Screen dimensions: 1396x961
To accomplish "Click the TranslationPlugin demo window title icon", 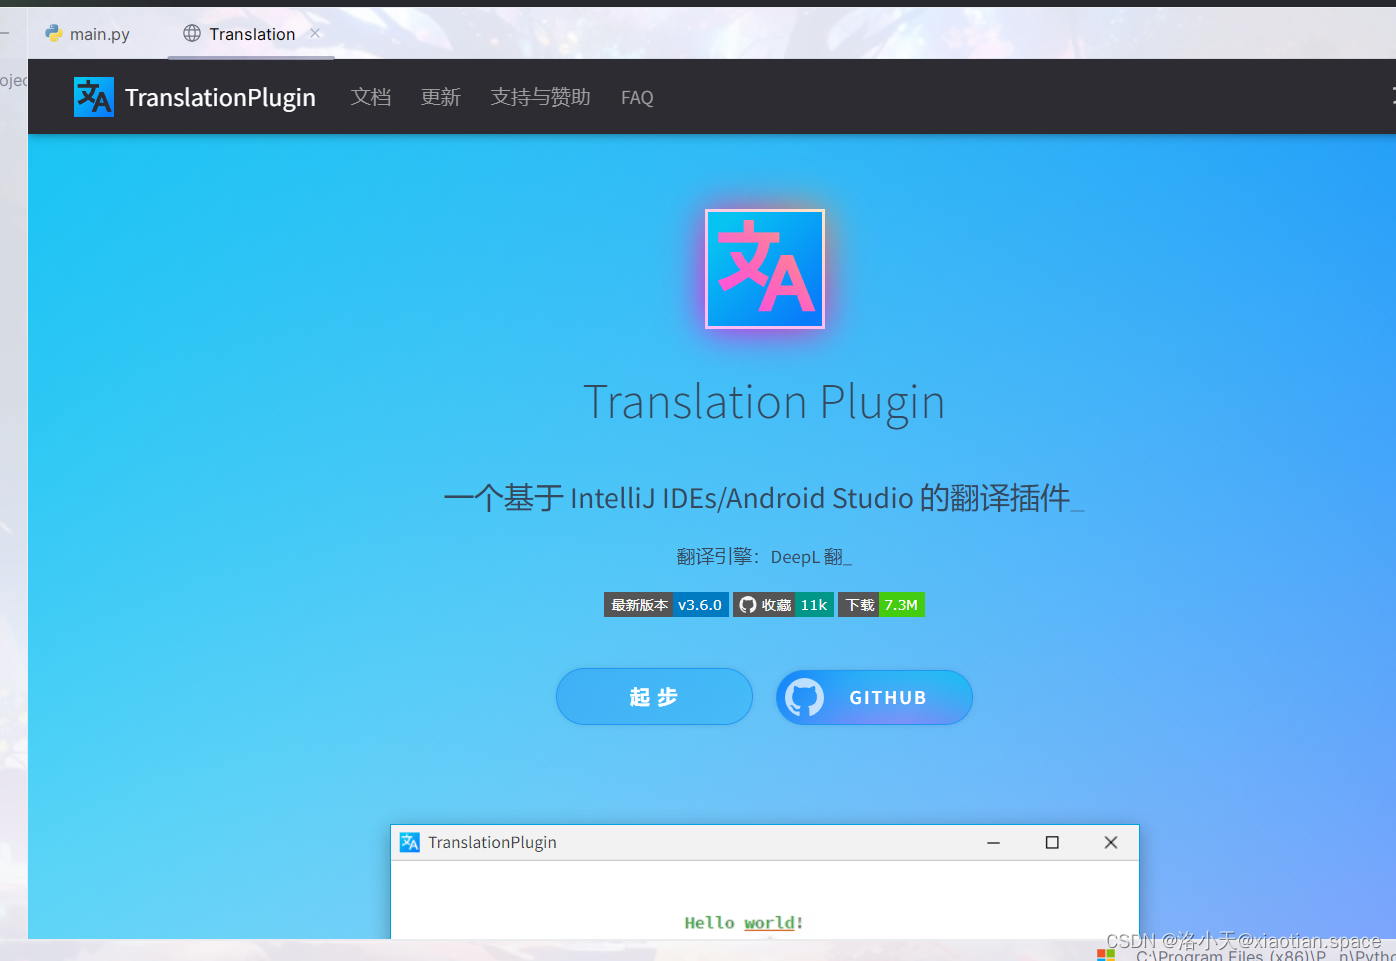I will pyautogui.click(x=410, y=842).
